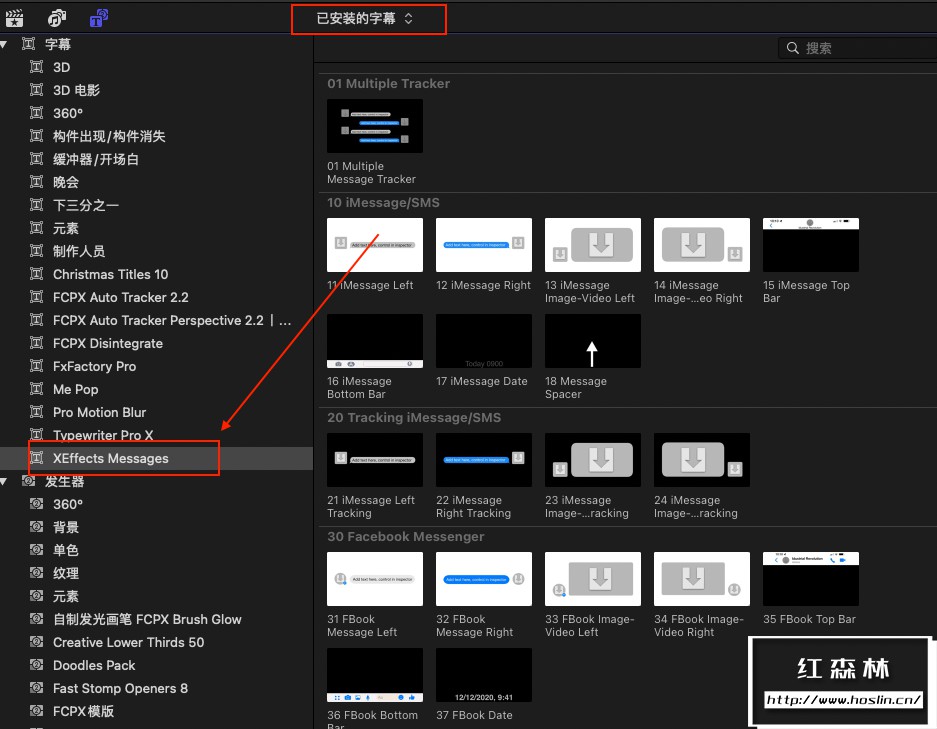Image resolution: width=937 pixels, height=729 pixels.
Task: Open the Titles and Generators sidebar icon
Action: [99, 18]
